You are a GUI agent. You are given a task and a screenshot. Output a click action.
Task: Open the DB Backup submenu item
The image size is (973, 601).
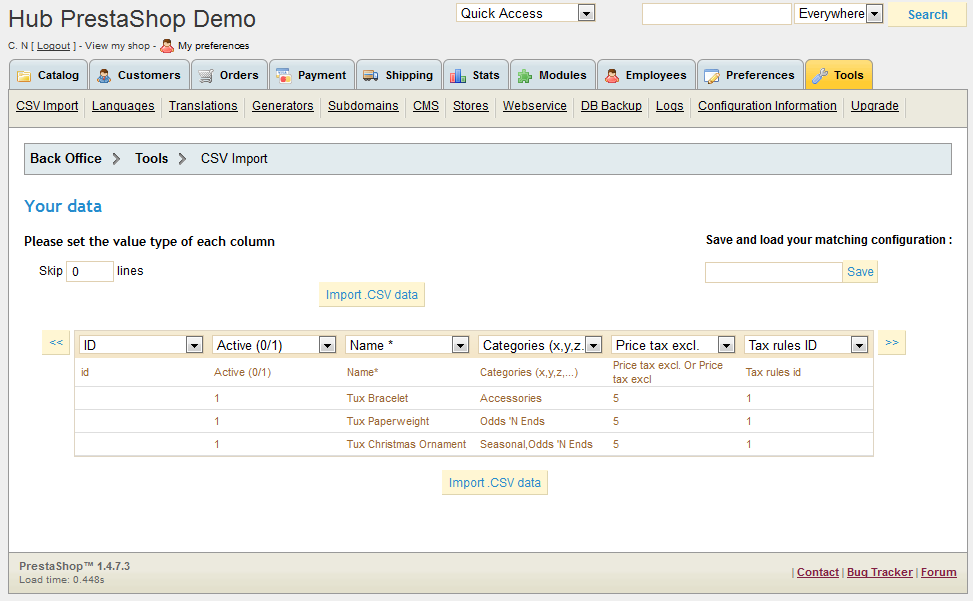pyautogui.click(x=611, y=106)
